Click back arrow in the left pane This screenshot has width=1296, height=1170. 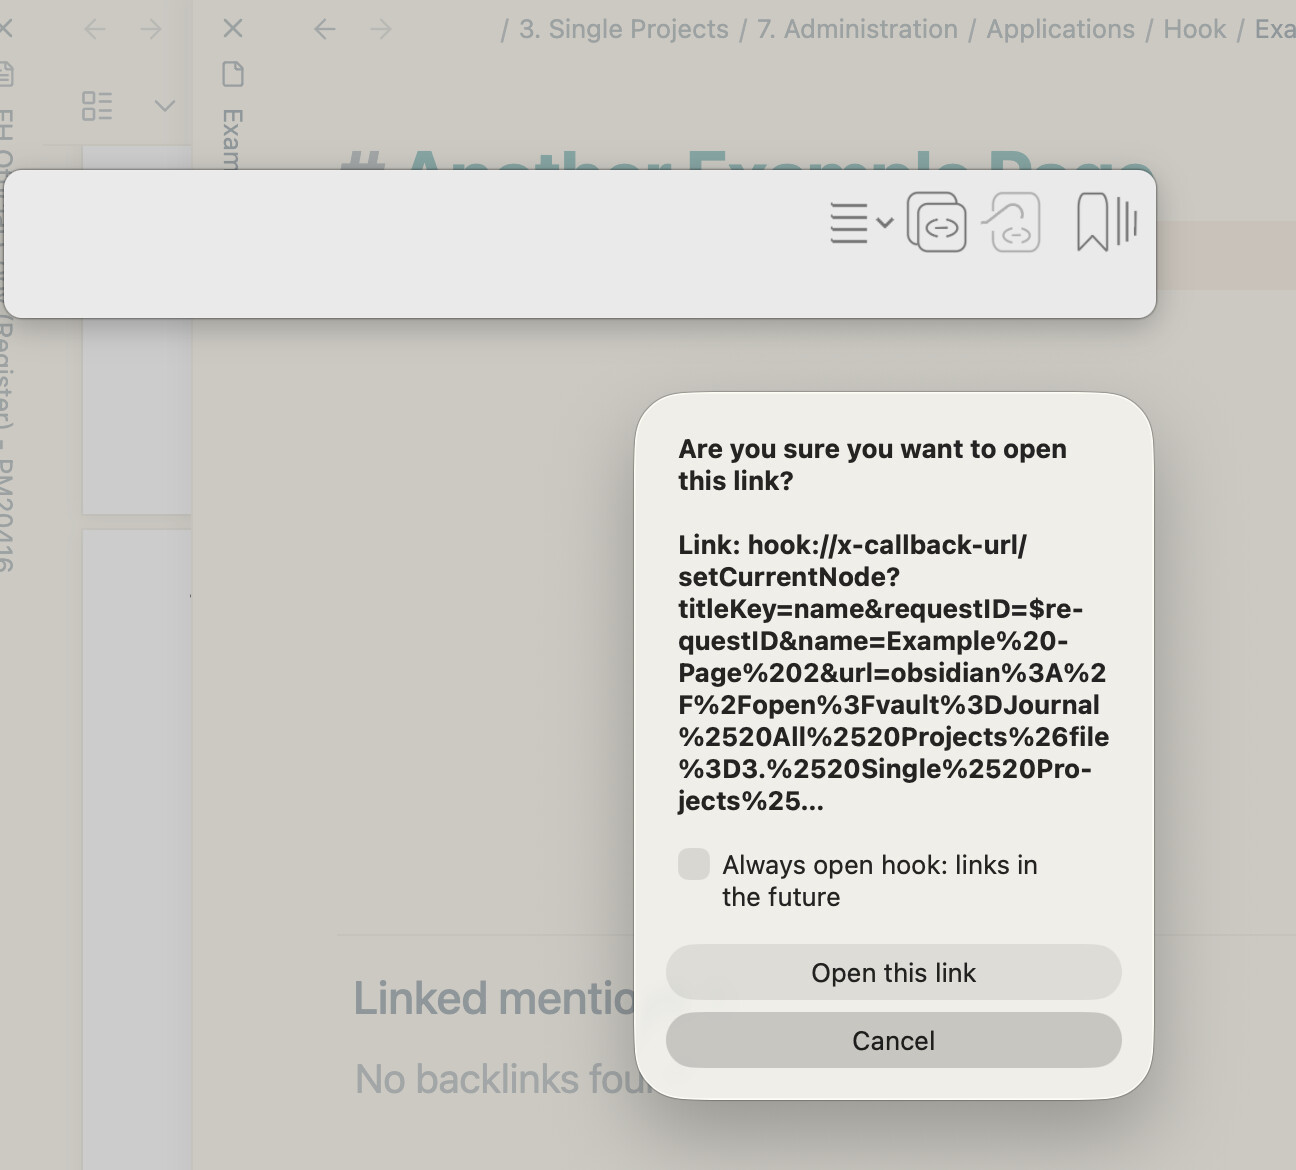95,29
